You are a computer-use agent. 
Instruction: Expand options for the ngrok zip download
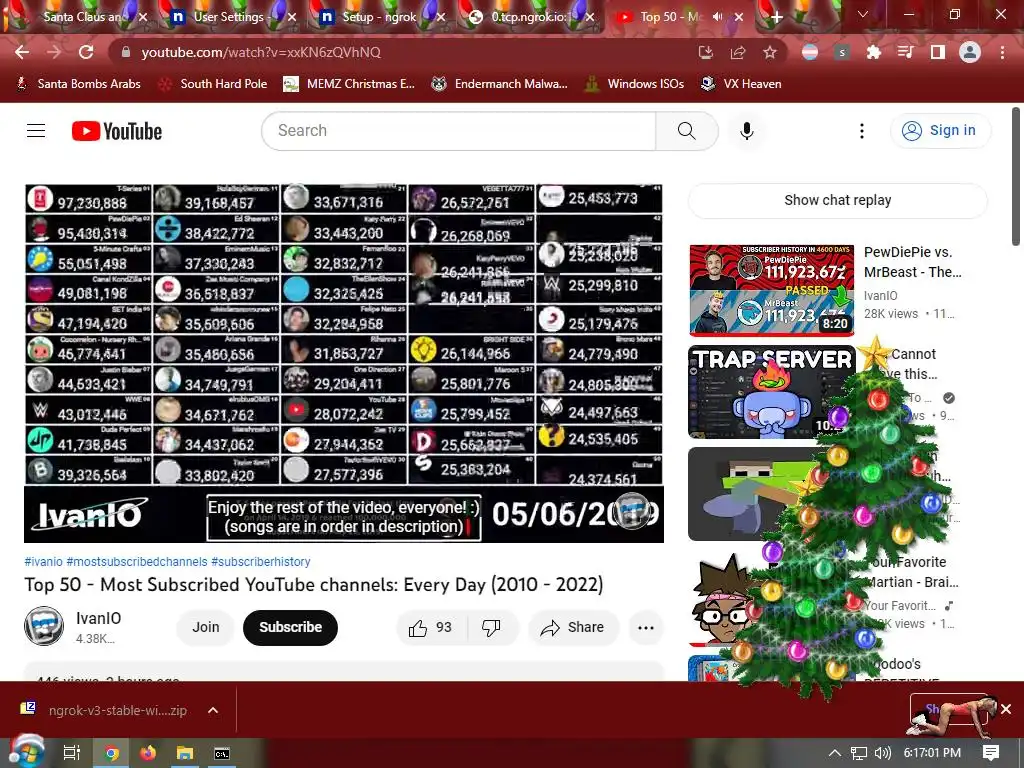click(x=213, y=711)
